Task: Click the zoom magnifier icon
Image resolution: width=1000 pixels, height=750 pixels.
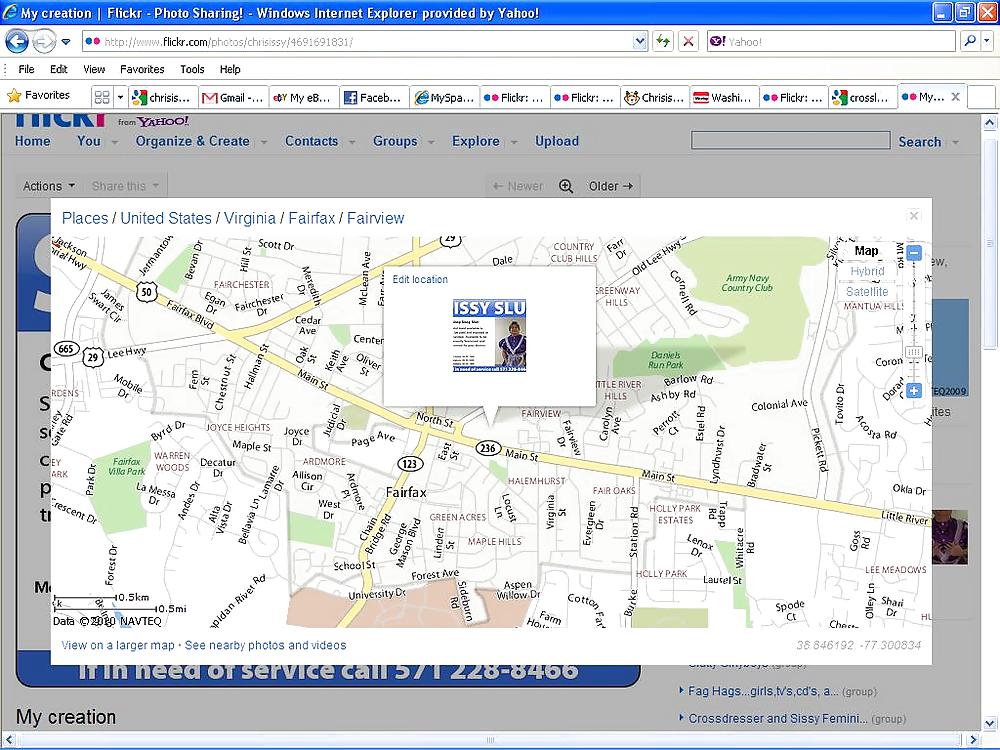Action: pyautogui.click(x=566, y=186)
